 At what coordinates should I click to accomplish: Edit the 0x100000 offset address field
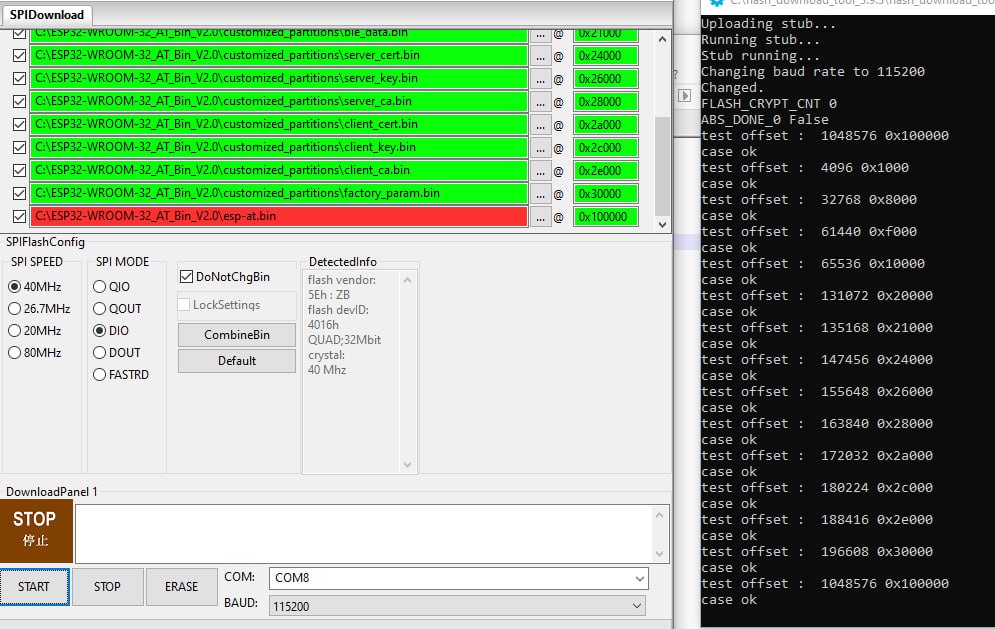(605, 216)
